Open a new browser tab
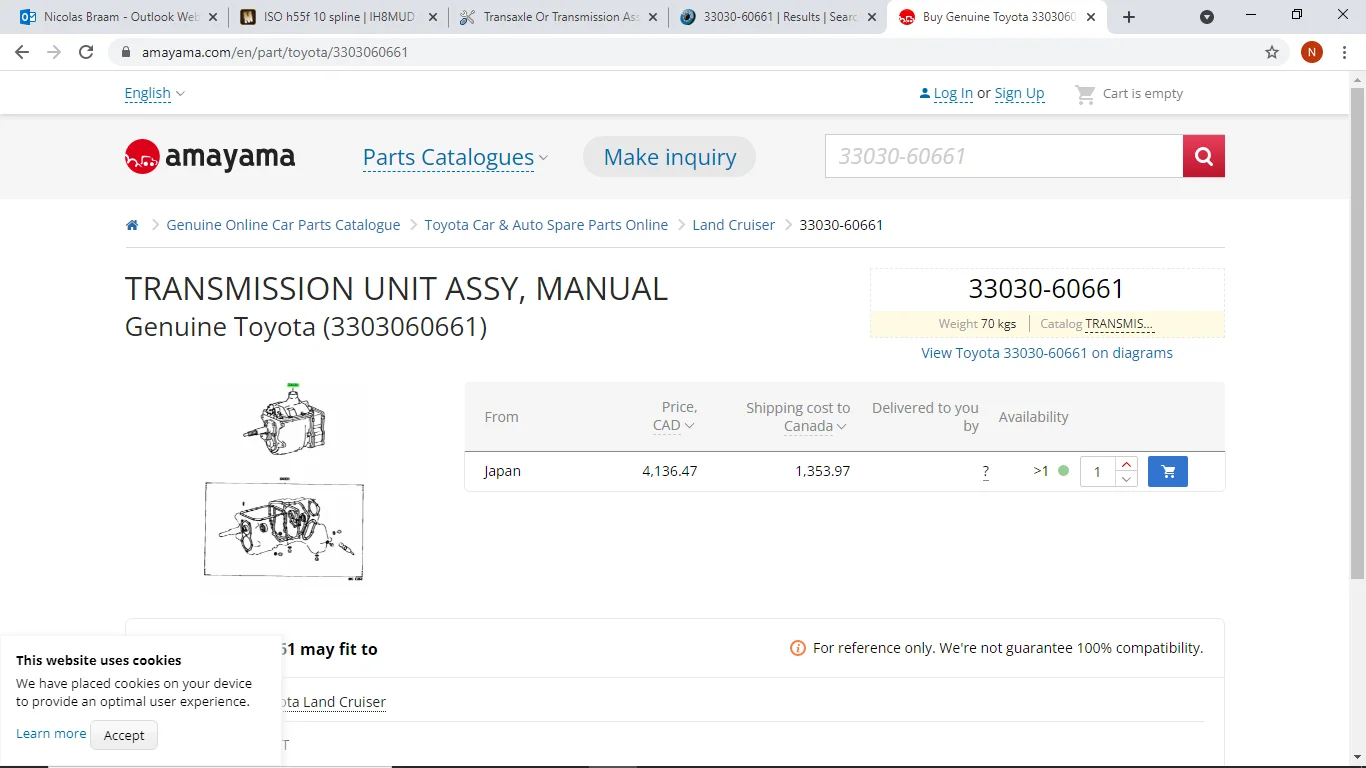1366x768 pixels. pyautogui.click(x=1129, y=17)
